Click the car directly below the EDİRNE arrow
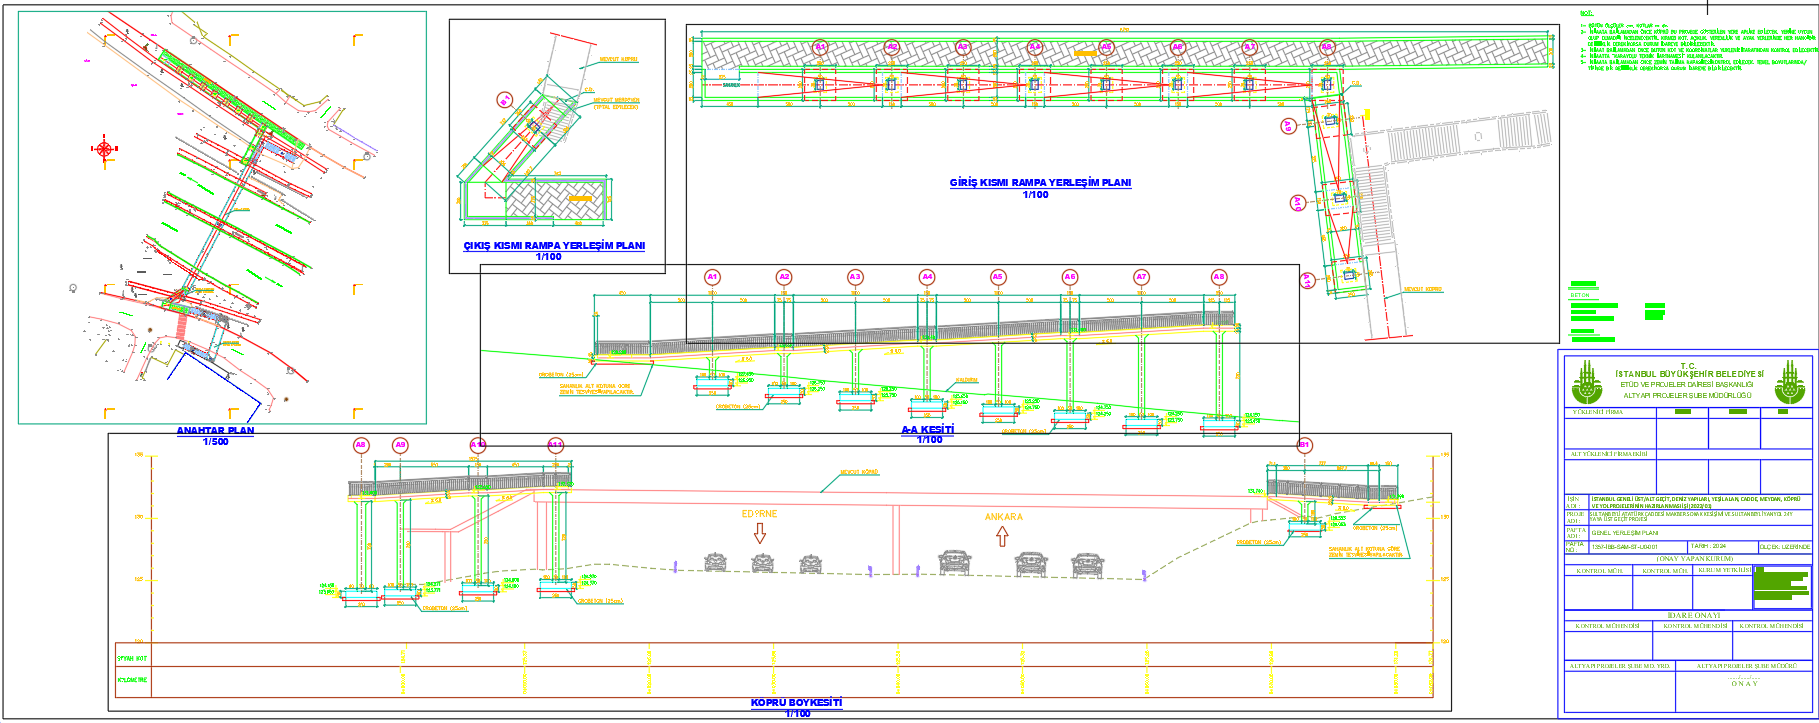The width and height of the screenshot is (1819, 723). (762, 563)
